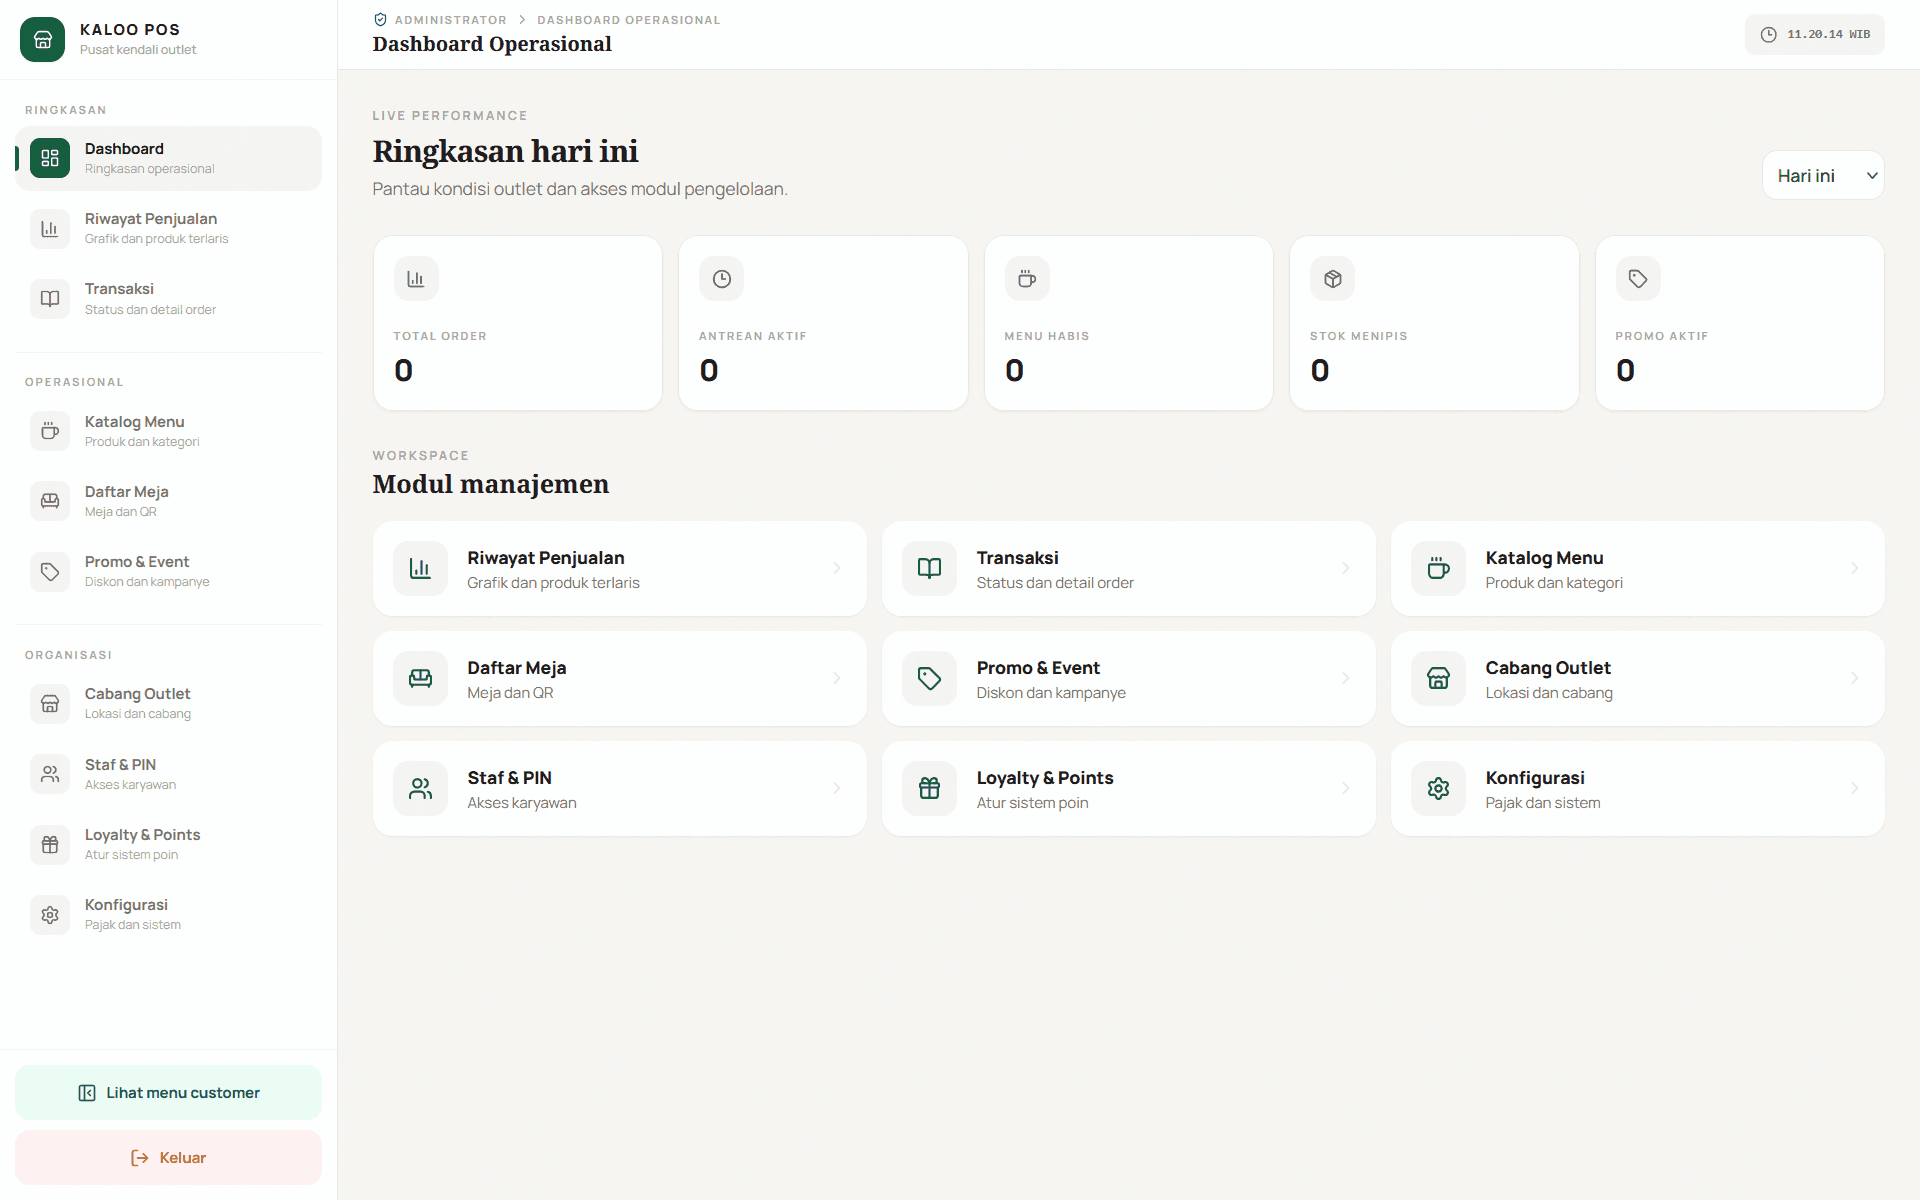This screenshot has height=1200, width=1920.
Task: Click the shield icon next to Administrator breadcrumb
Action: 380,20
